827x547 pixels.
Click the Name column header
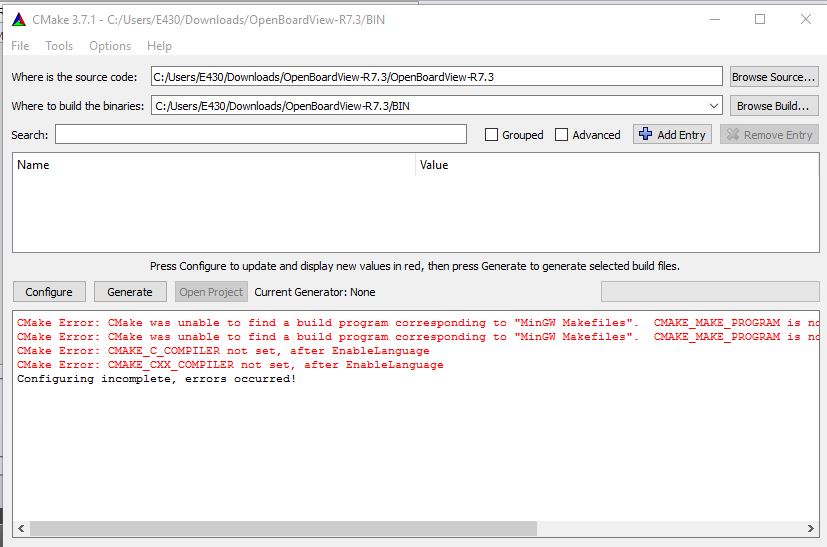click(x=214, y=165)
